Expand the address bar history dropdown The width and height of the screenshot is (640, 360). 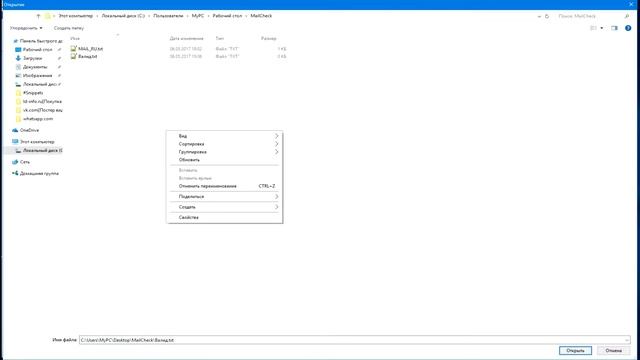point(539,16)
